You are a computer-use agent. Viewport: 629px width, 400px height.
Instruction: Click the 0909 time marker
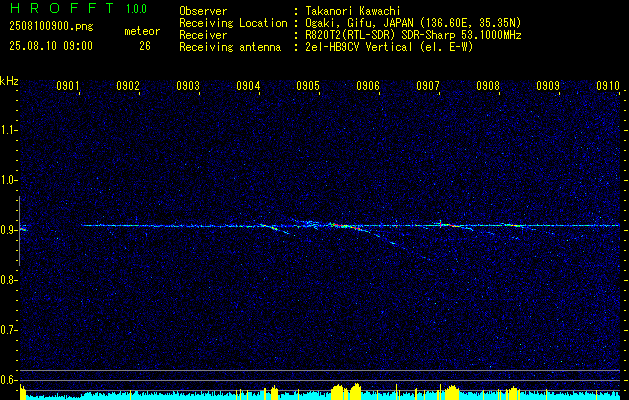point(548,85)
